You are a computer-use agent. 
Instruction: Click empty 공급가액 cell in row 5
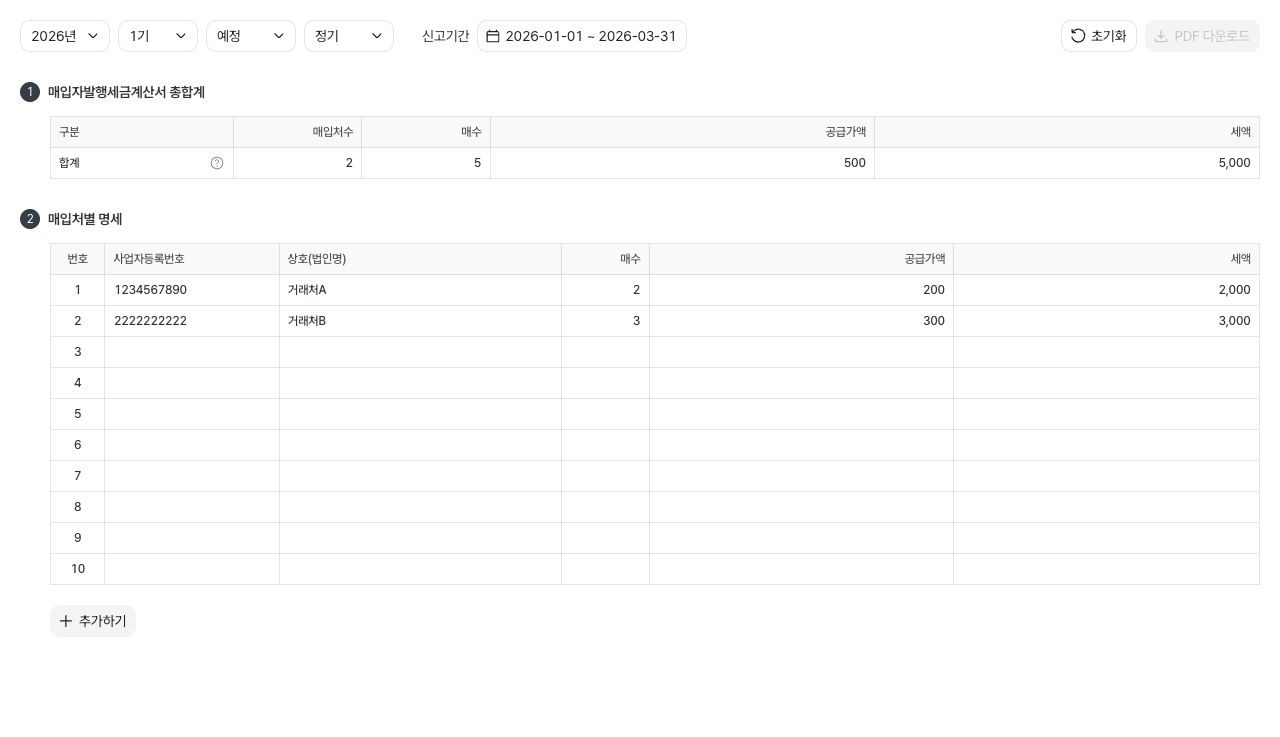point(801,414)
